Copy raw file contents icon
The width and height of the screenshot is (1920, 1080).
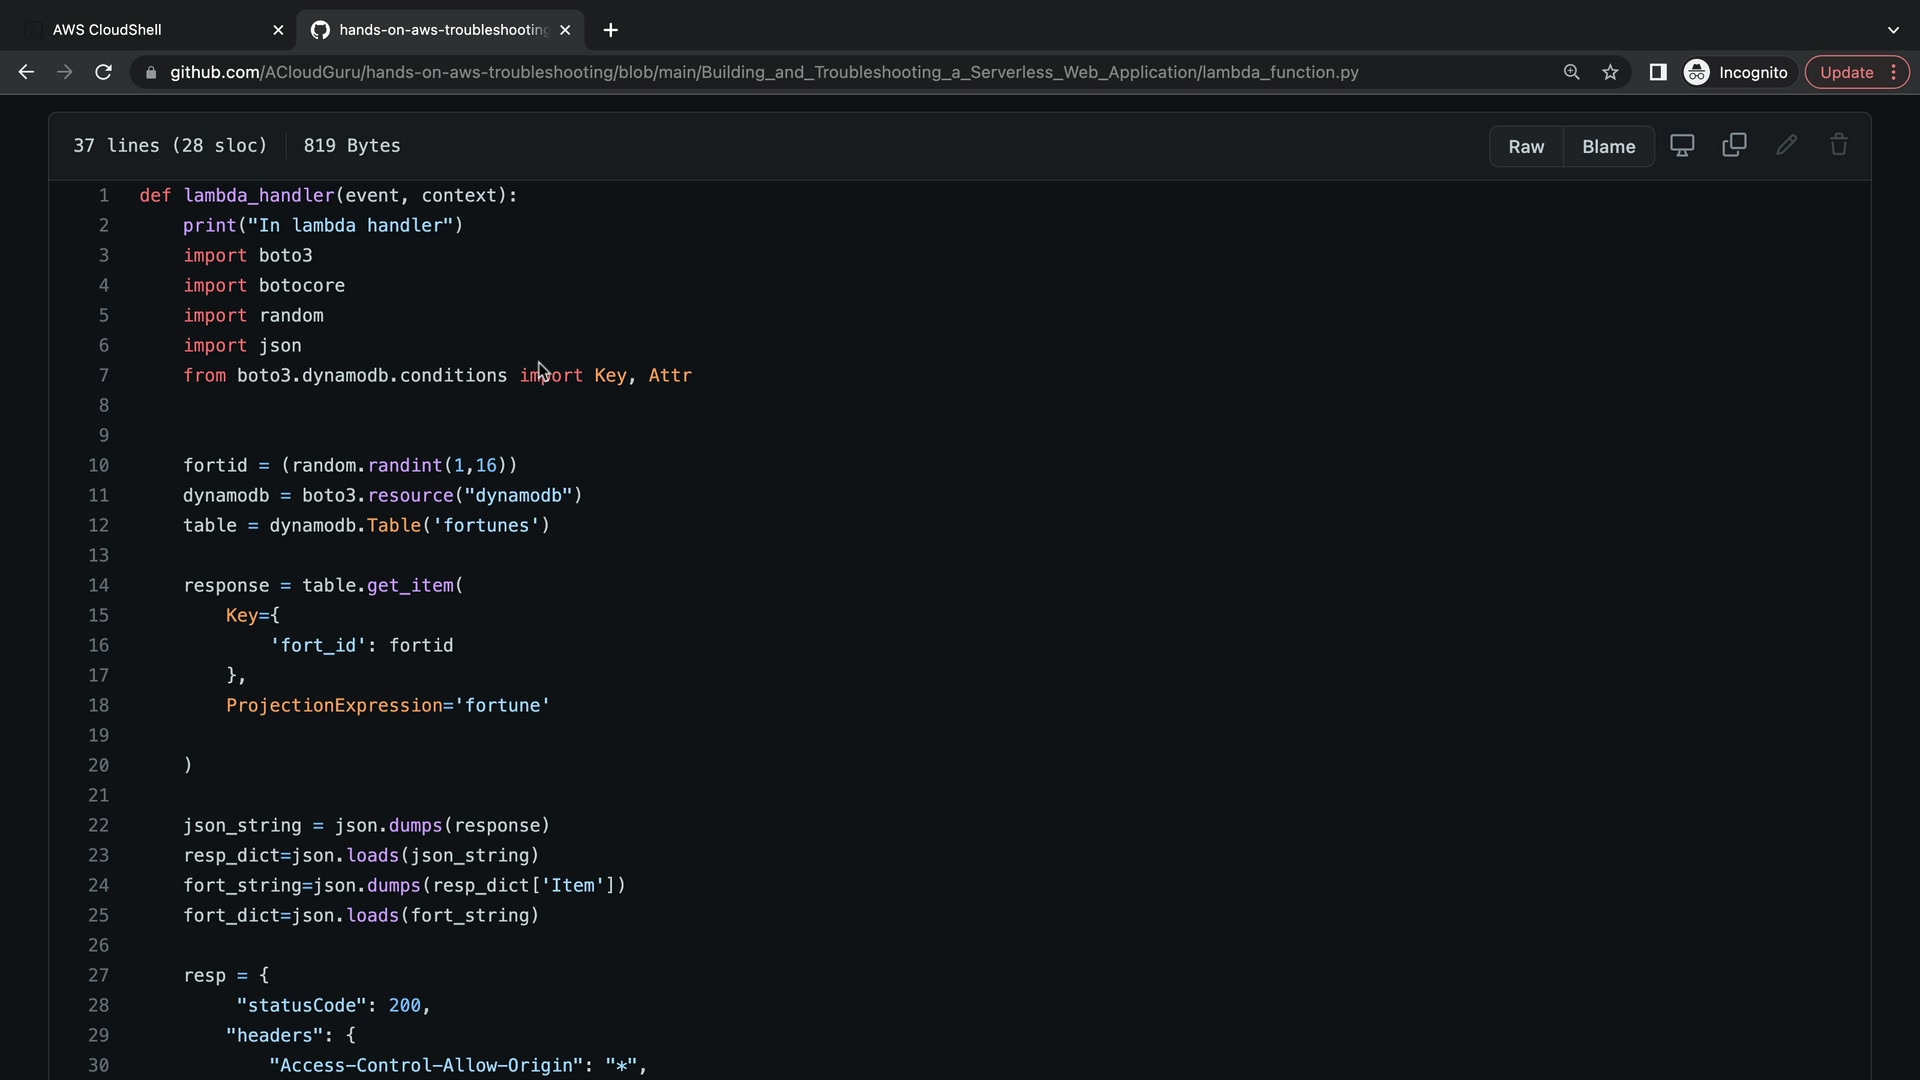[1734, 145]
